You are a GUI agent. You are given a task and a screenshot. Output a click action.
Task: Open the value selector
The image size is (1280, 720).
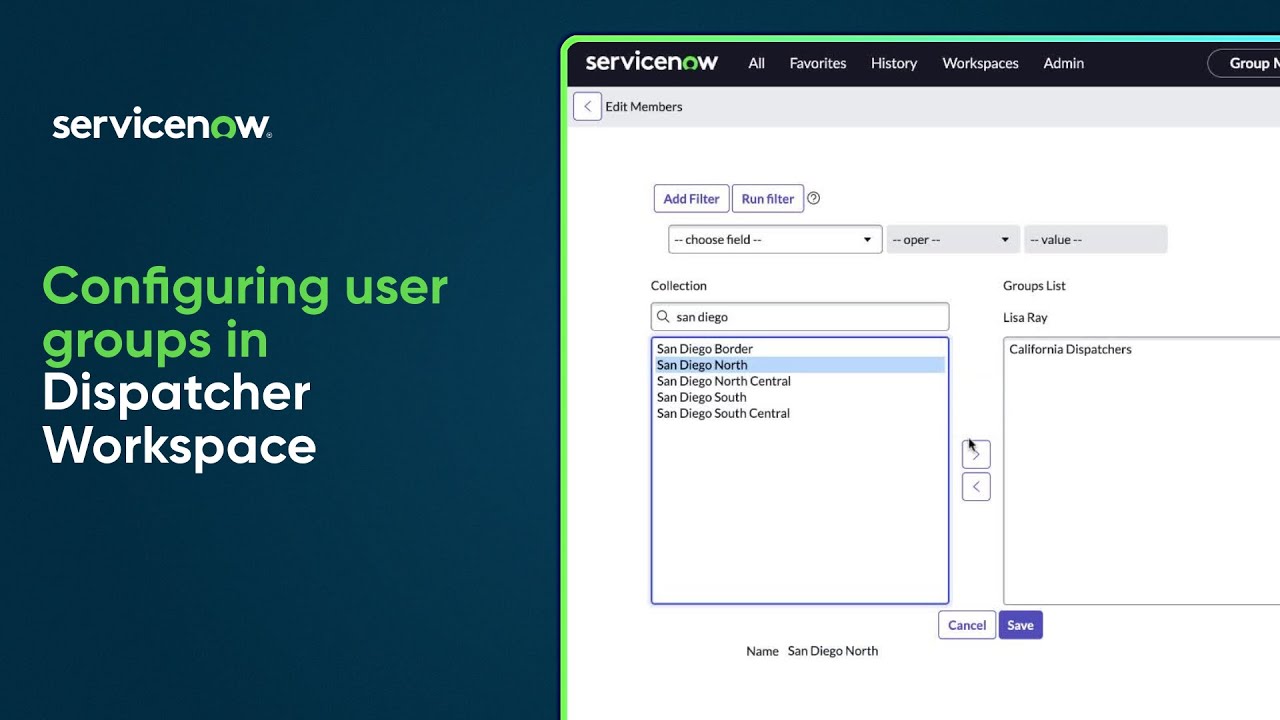coord(1095,239)
